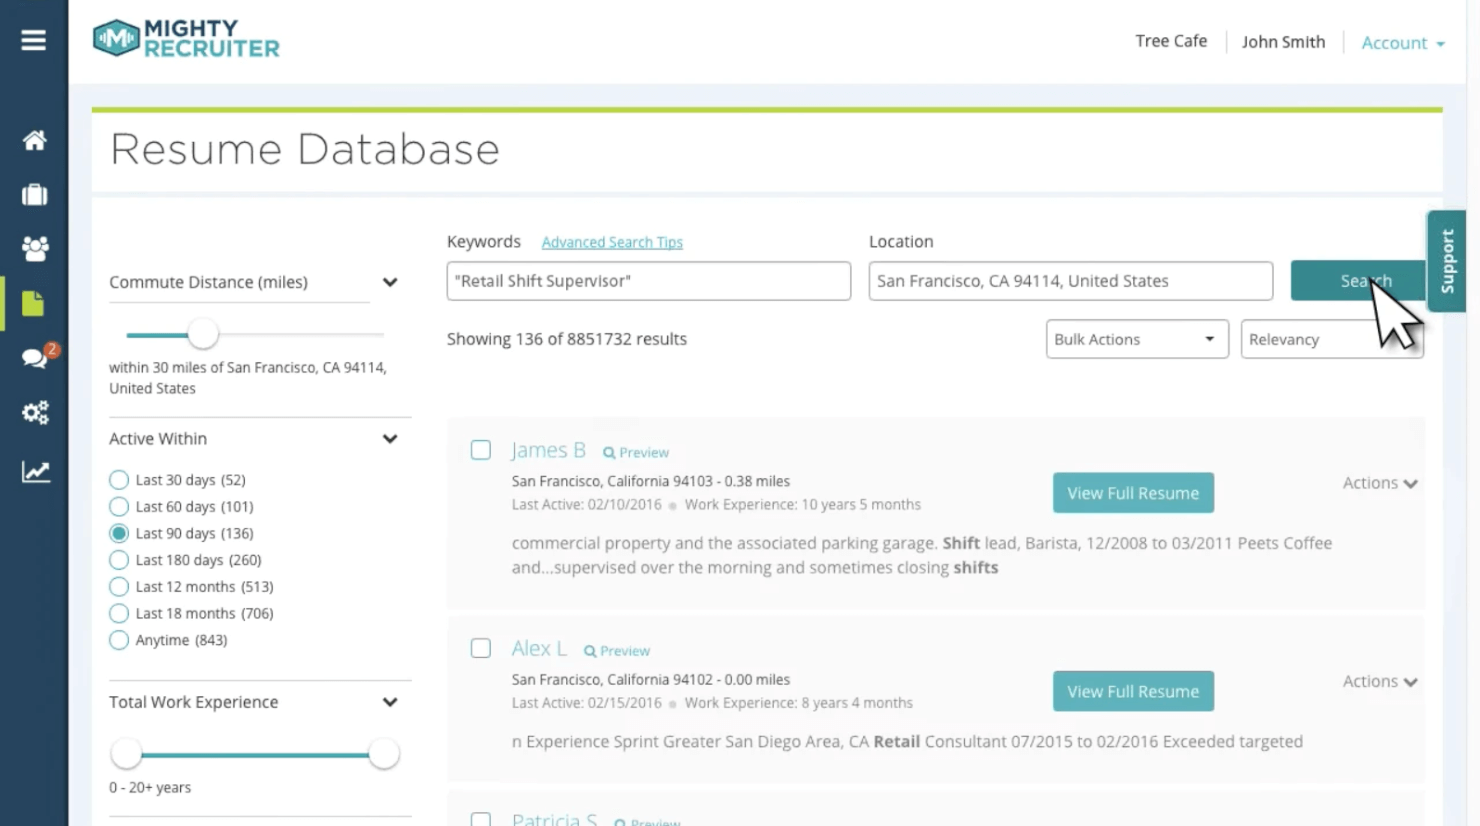Click the candidates people icon in sidebar

pyautogui.click(x=33, y=248)
